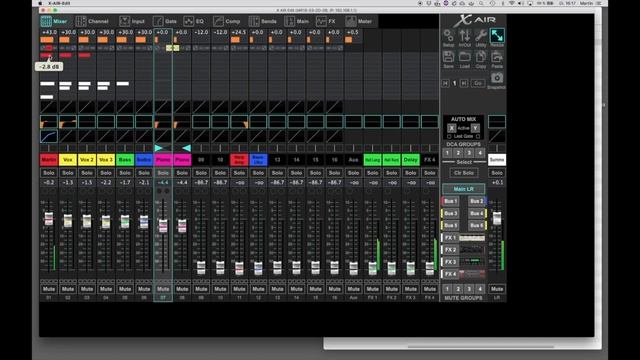The image size is (640, 360).
Task: Open the macOS Wi-Fi status icon
Action: point(511,3)
